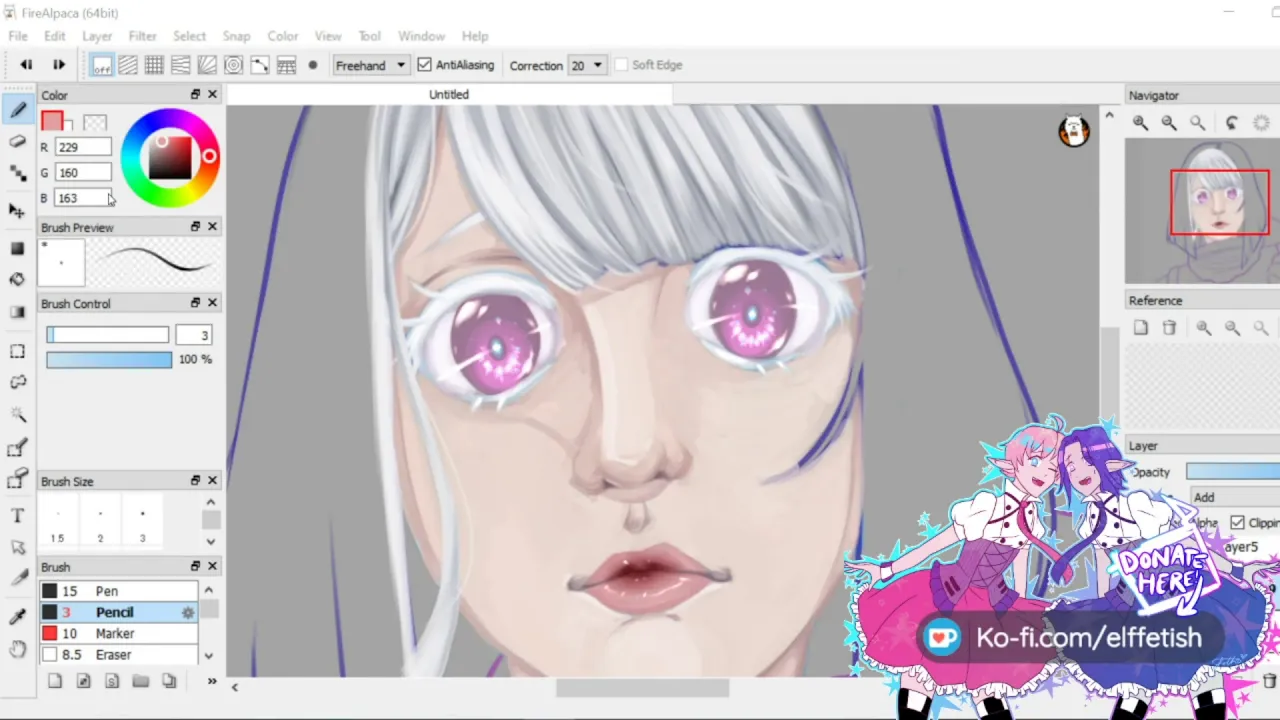Image resolution: width=1280 pixels, height=720 pixels.
Task: Select the Gradient tool
Action: tap(18, 312)
